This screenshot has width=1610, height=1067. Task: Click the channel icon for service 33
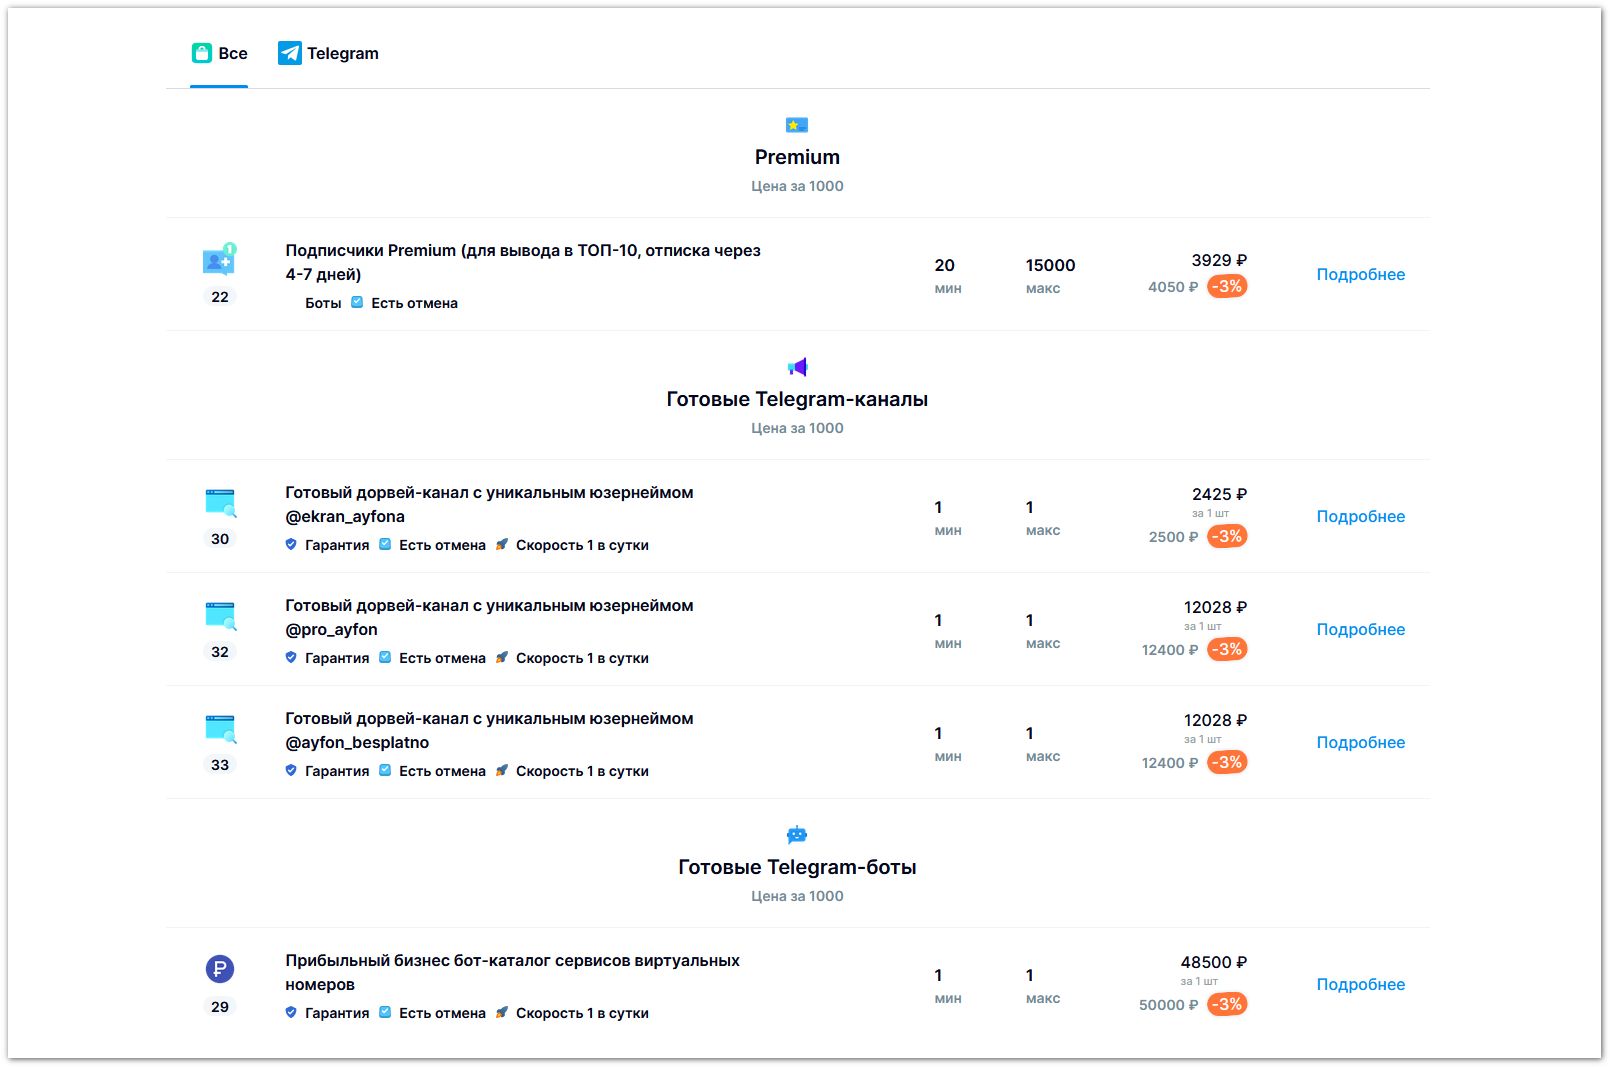click(x=220, y=728)
